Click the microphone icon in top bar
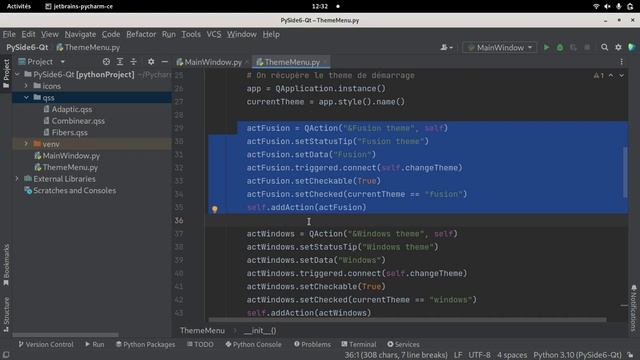This screenshot has height=360, width=640. pyautogui.click(x=619, y=6)
